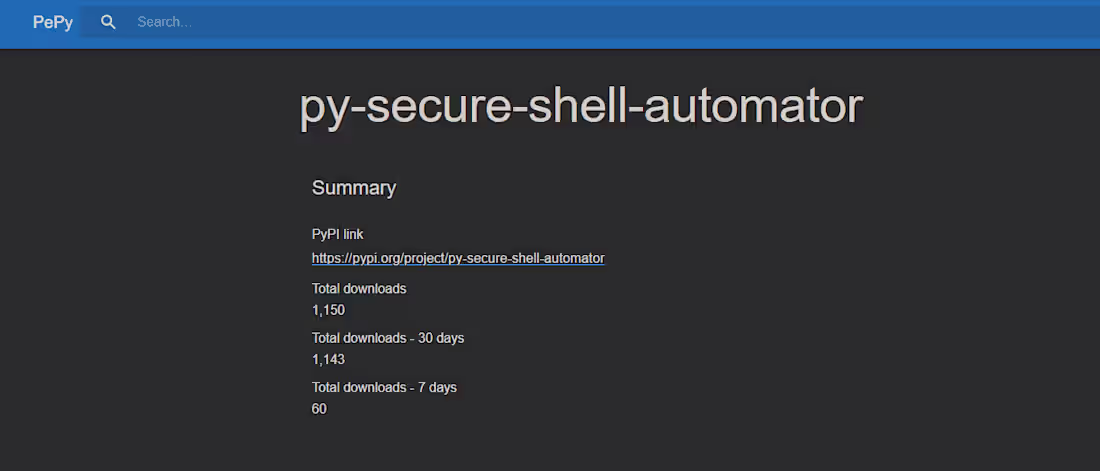The image size is (1100, 471).
Task: Click "30 days" in the downloads label
Action: pos(441,338)
